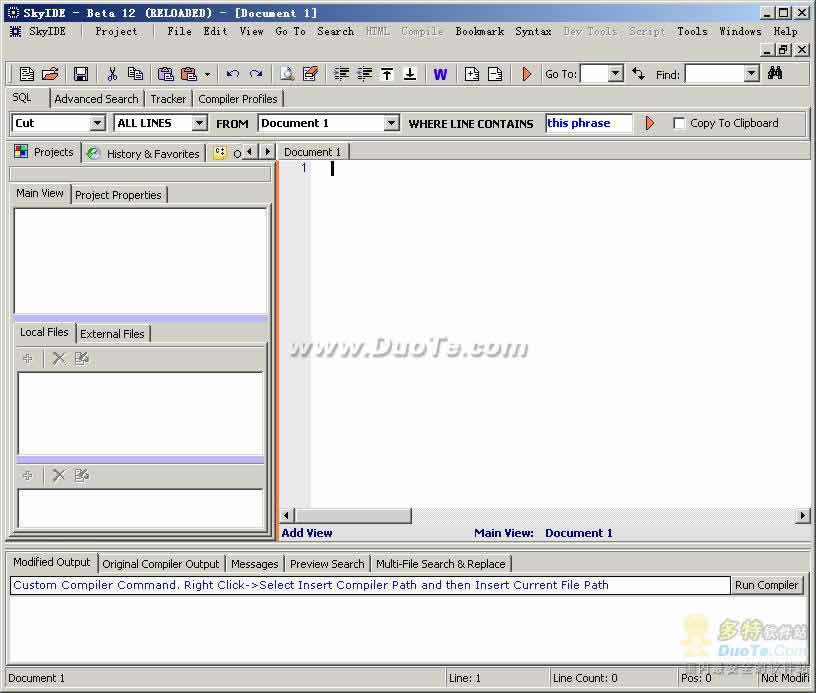The image size is (816, 693).
Task: Expand the ALL LINES dropdown
Action: [x=199, y=123]
